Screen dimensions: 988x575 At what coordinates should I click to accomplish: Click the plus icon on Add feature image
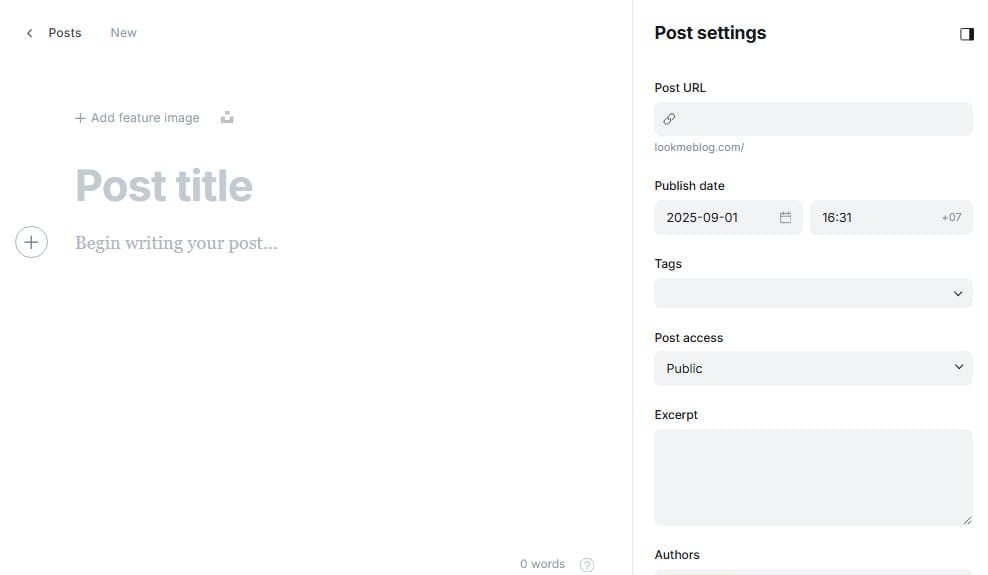tap(80, 118)
